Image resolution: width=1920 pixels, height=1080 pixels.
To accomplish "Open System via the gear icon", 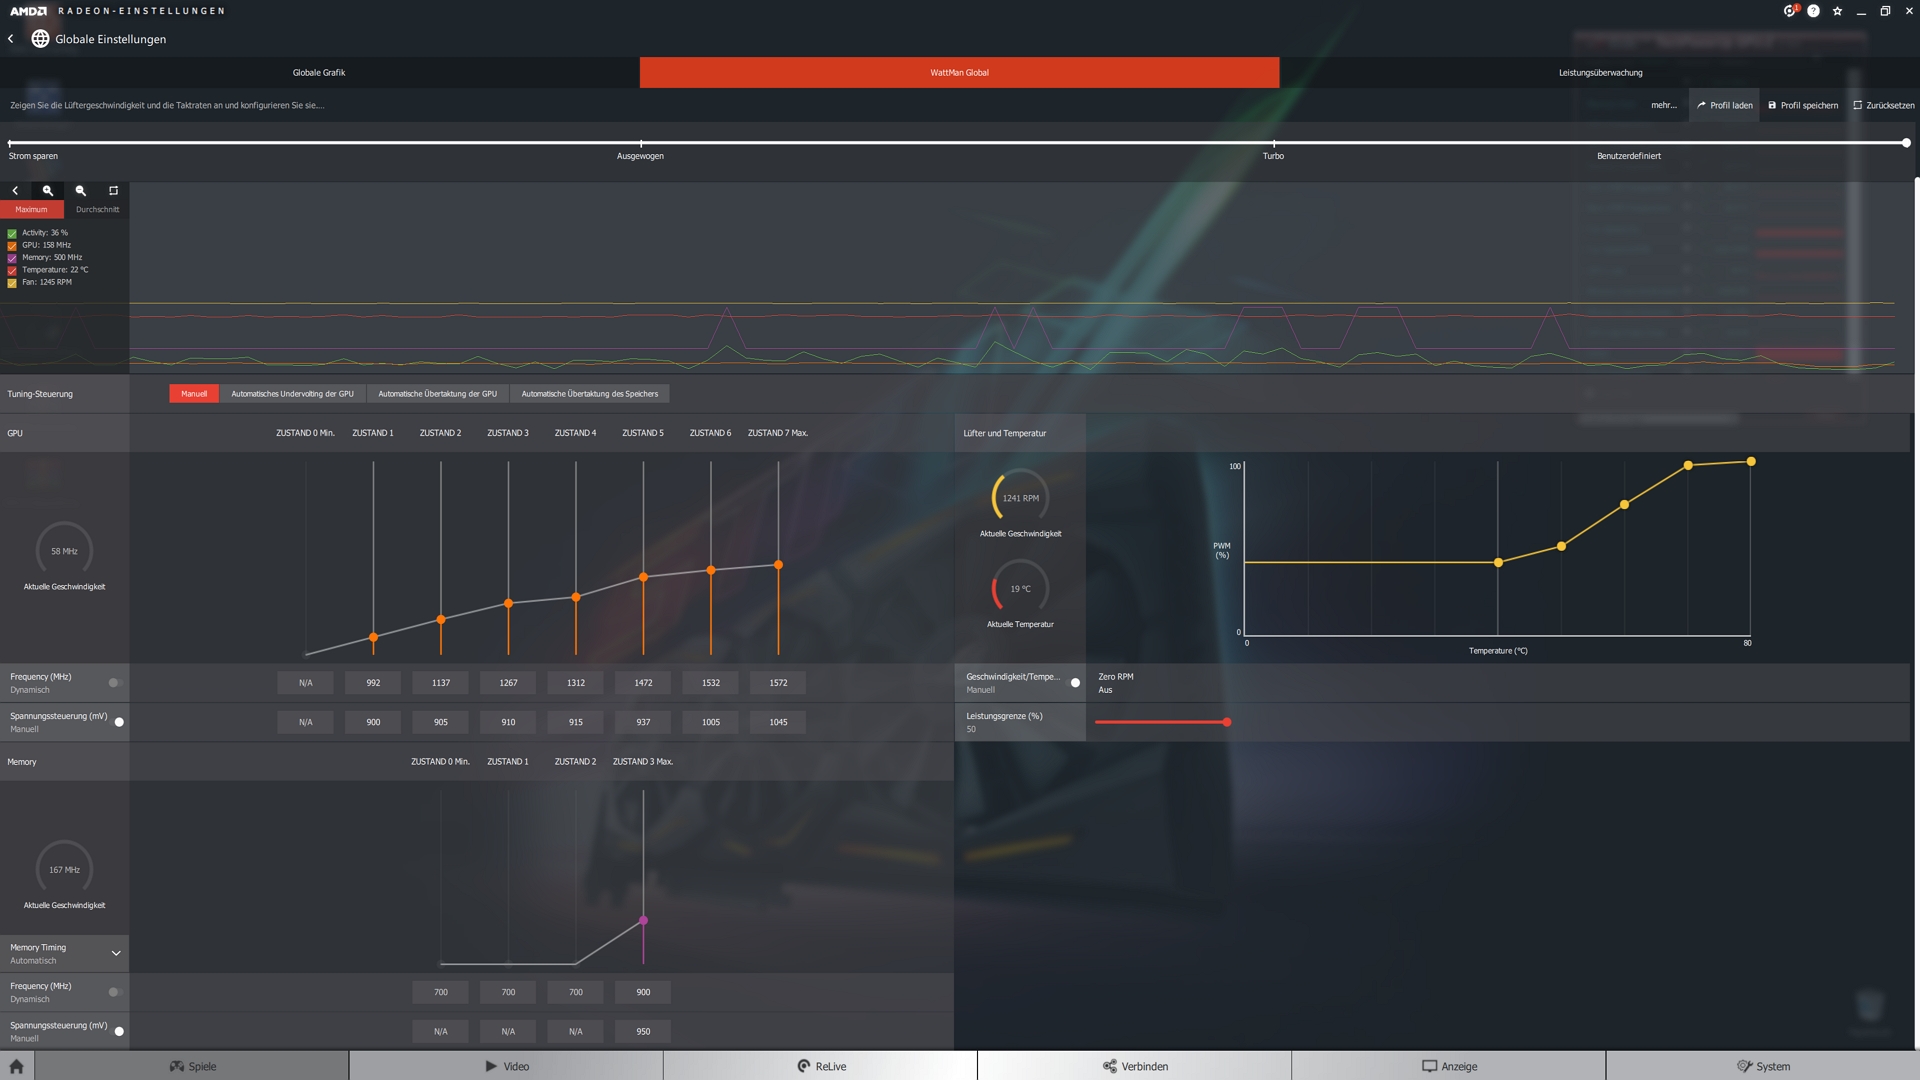I will tap(1745, 1066).
